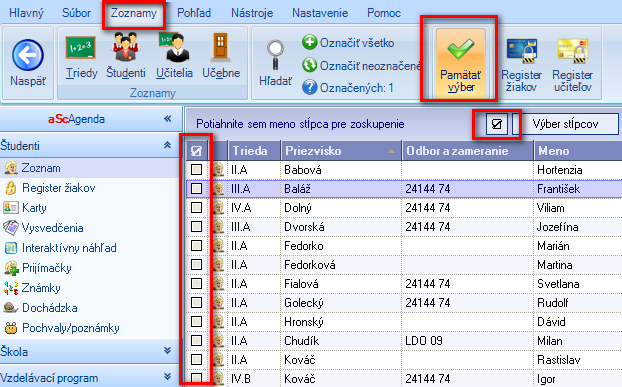Check the box for Fialová
This screenshot has width=622, height=387.
tap(196, 284)
